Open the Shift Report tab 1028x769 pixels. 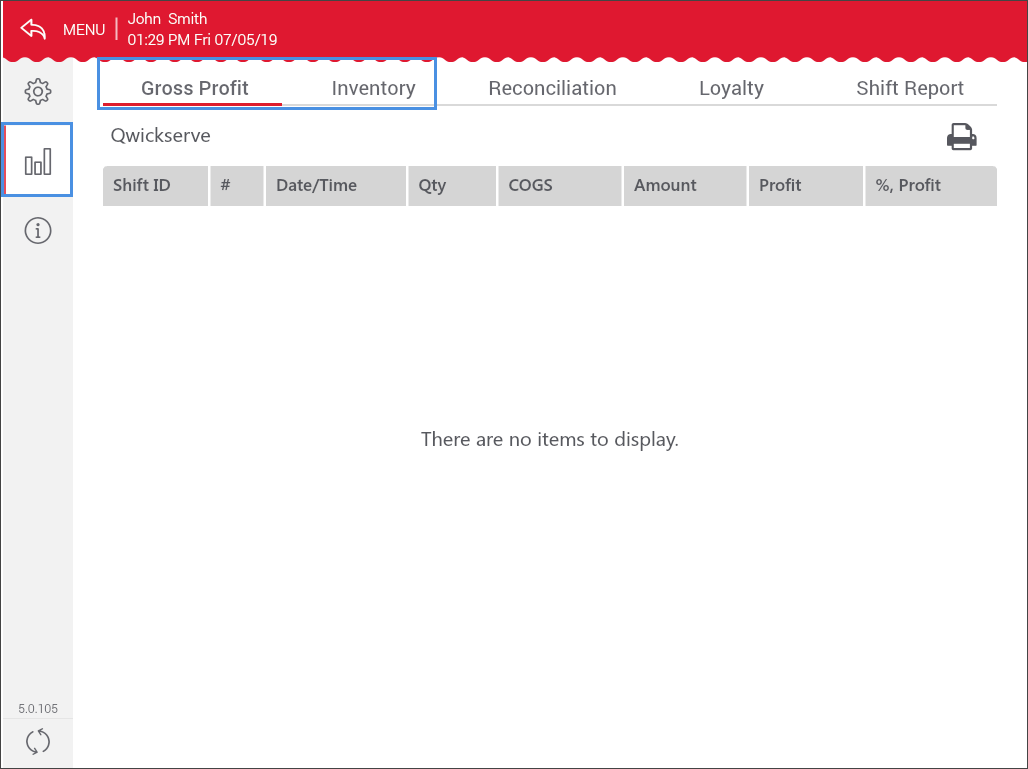coord(909,88)
